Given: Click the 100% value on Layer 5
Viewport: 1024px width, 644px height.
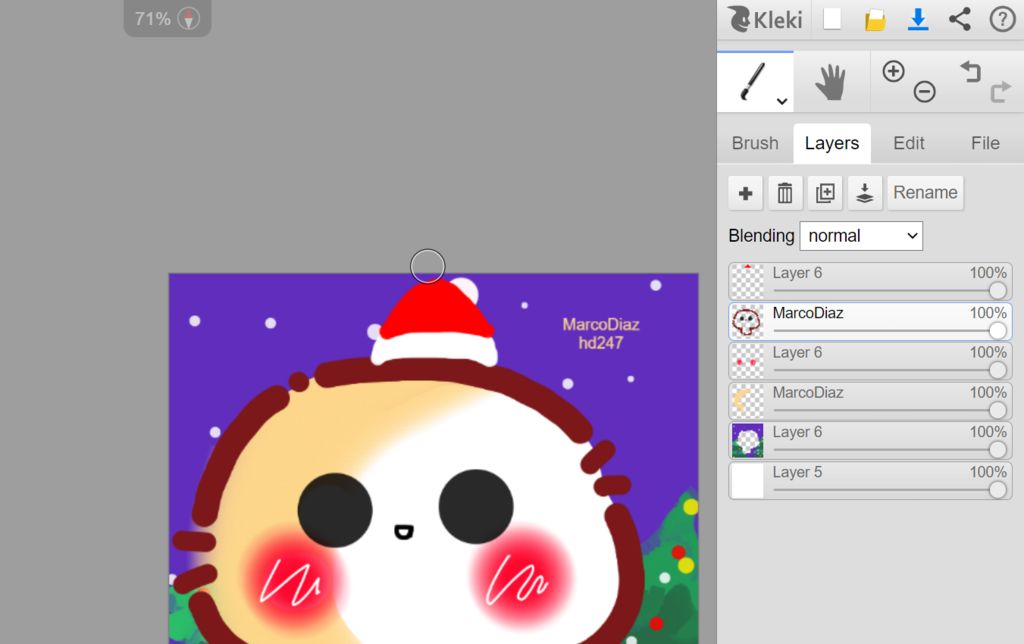Looking at the screenshot, I should (987, 472).
